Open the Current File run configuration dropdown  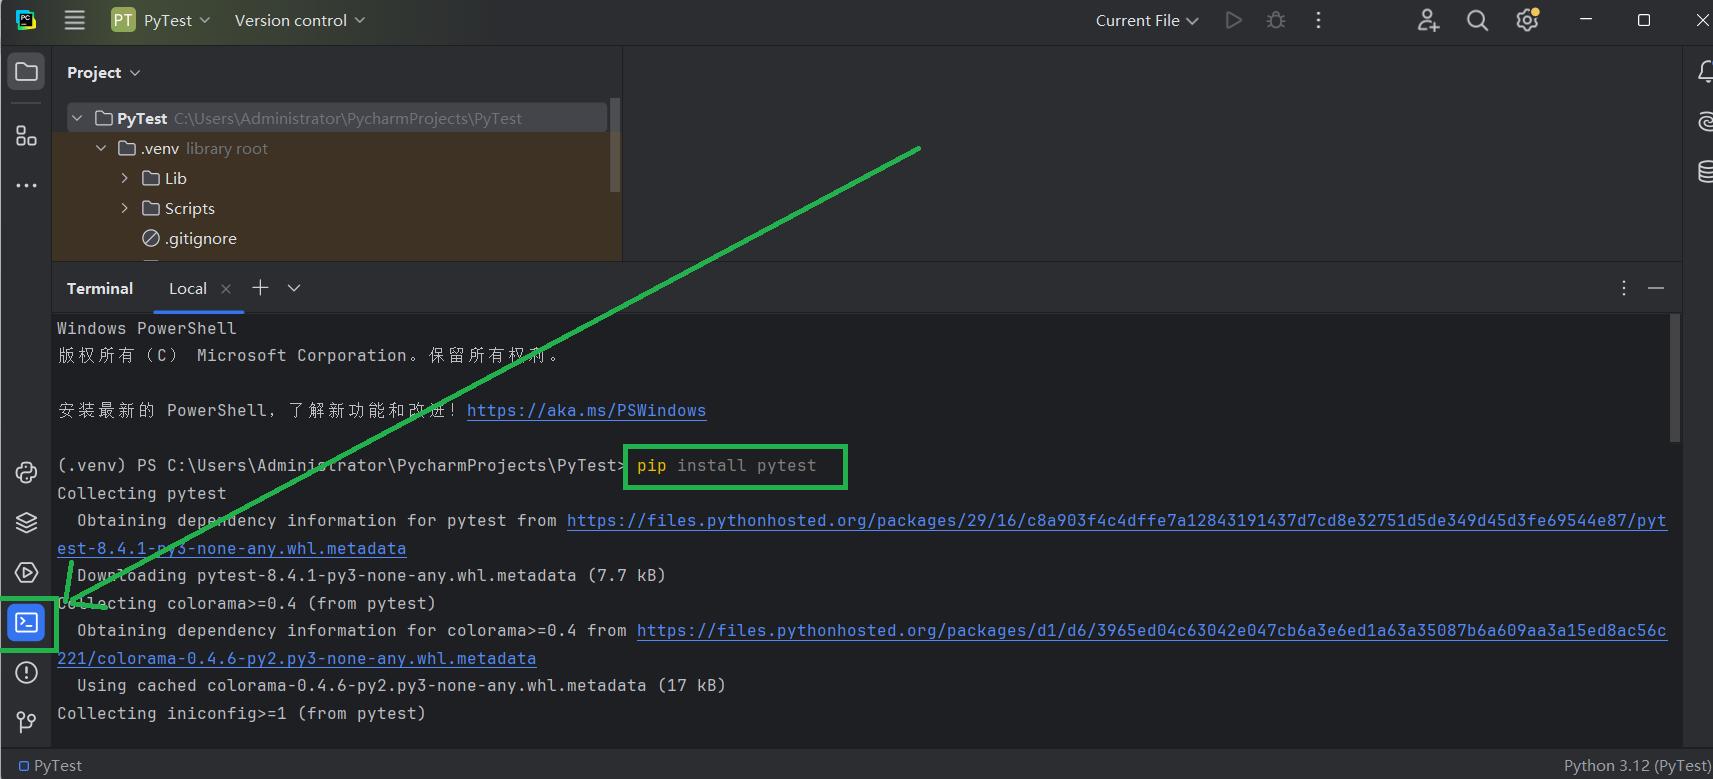click(x=1146, y=20)
